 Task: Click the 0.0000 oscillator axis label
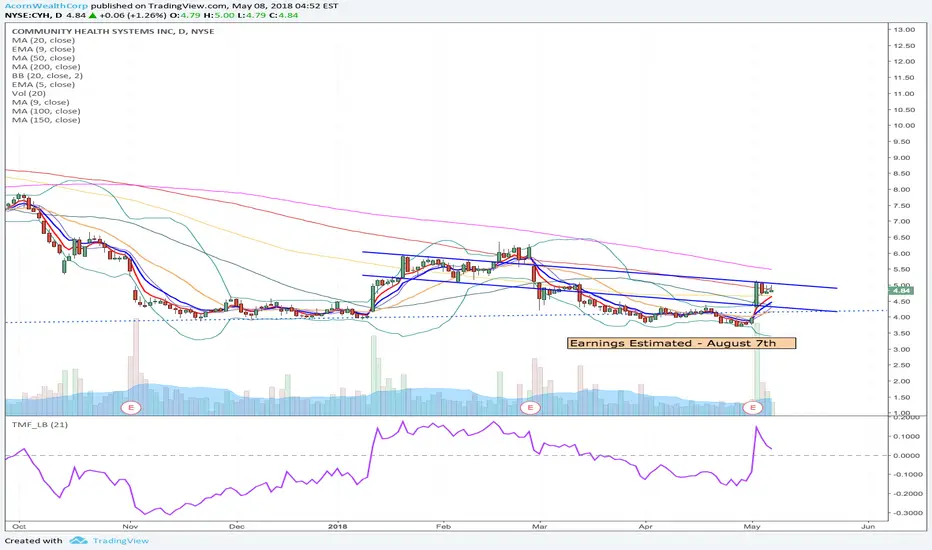pyautogui.click(x=908, y=455)
